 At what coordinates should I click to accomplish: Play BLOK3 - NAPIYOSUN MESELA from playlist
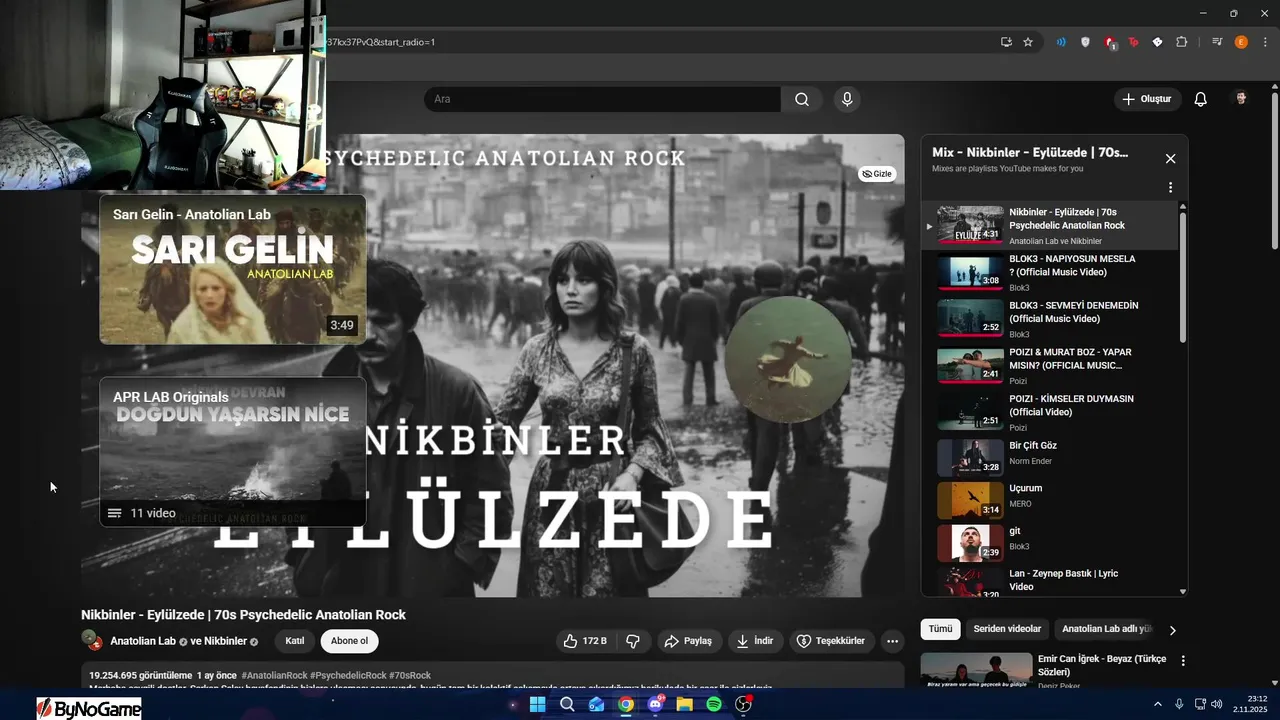(1049, 272)
